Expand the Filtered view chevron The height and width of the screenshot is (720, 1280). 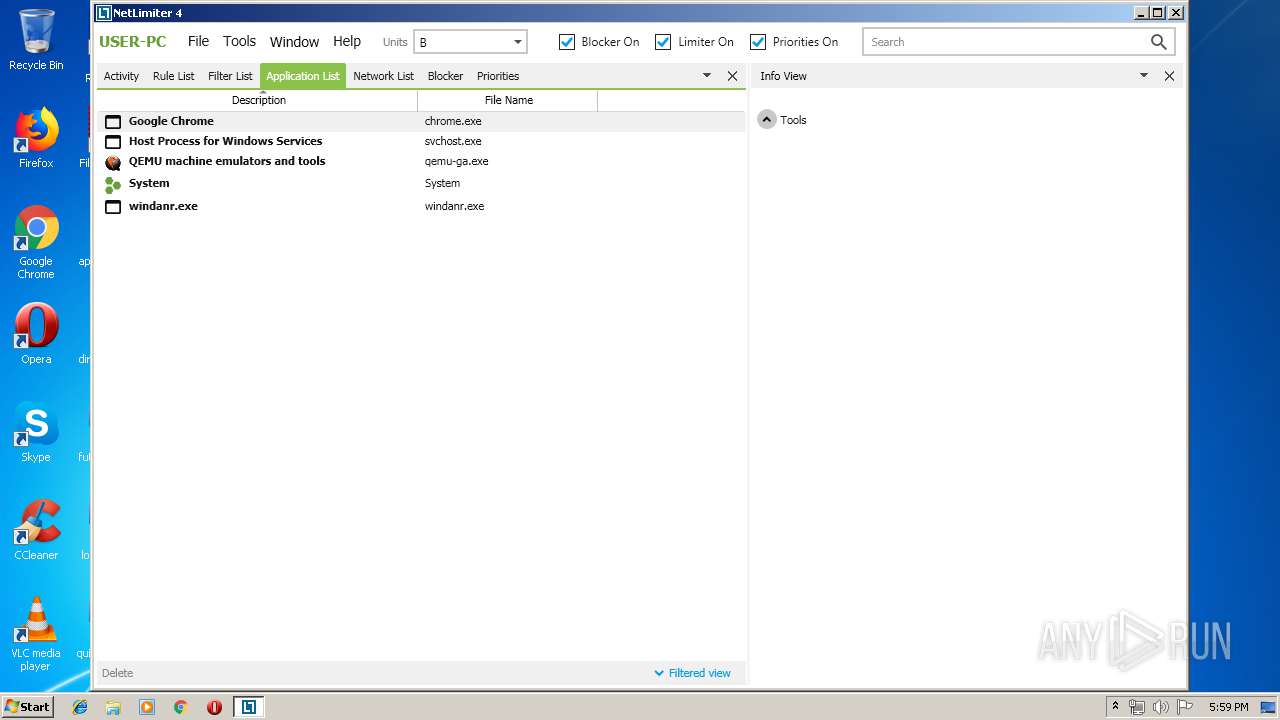[659, 673]
